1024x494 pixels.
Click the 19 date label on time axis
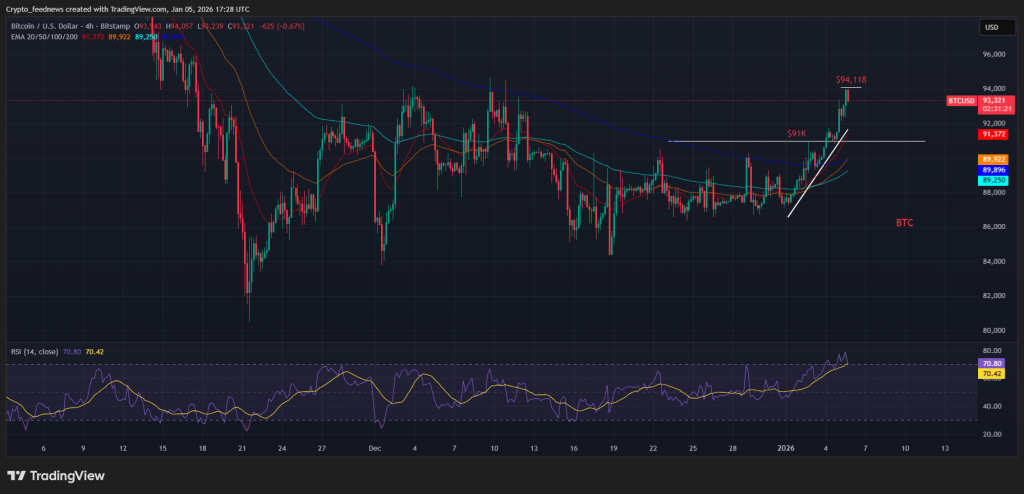(x=613, y=449)
